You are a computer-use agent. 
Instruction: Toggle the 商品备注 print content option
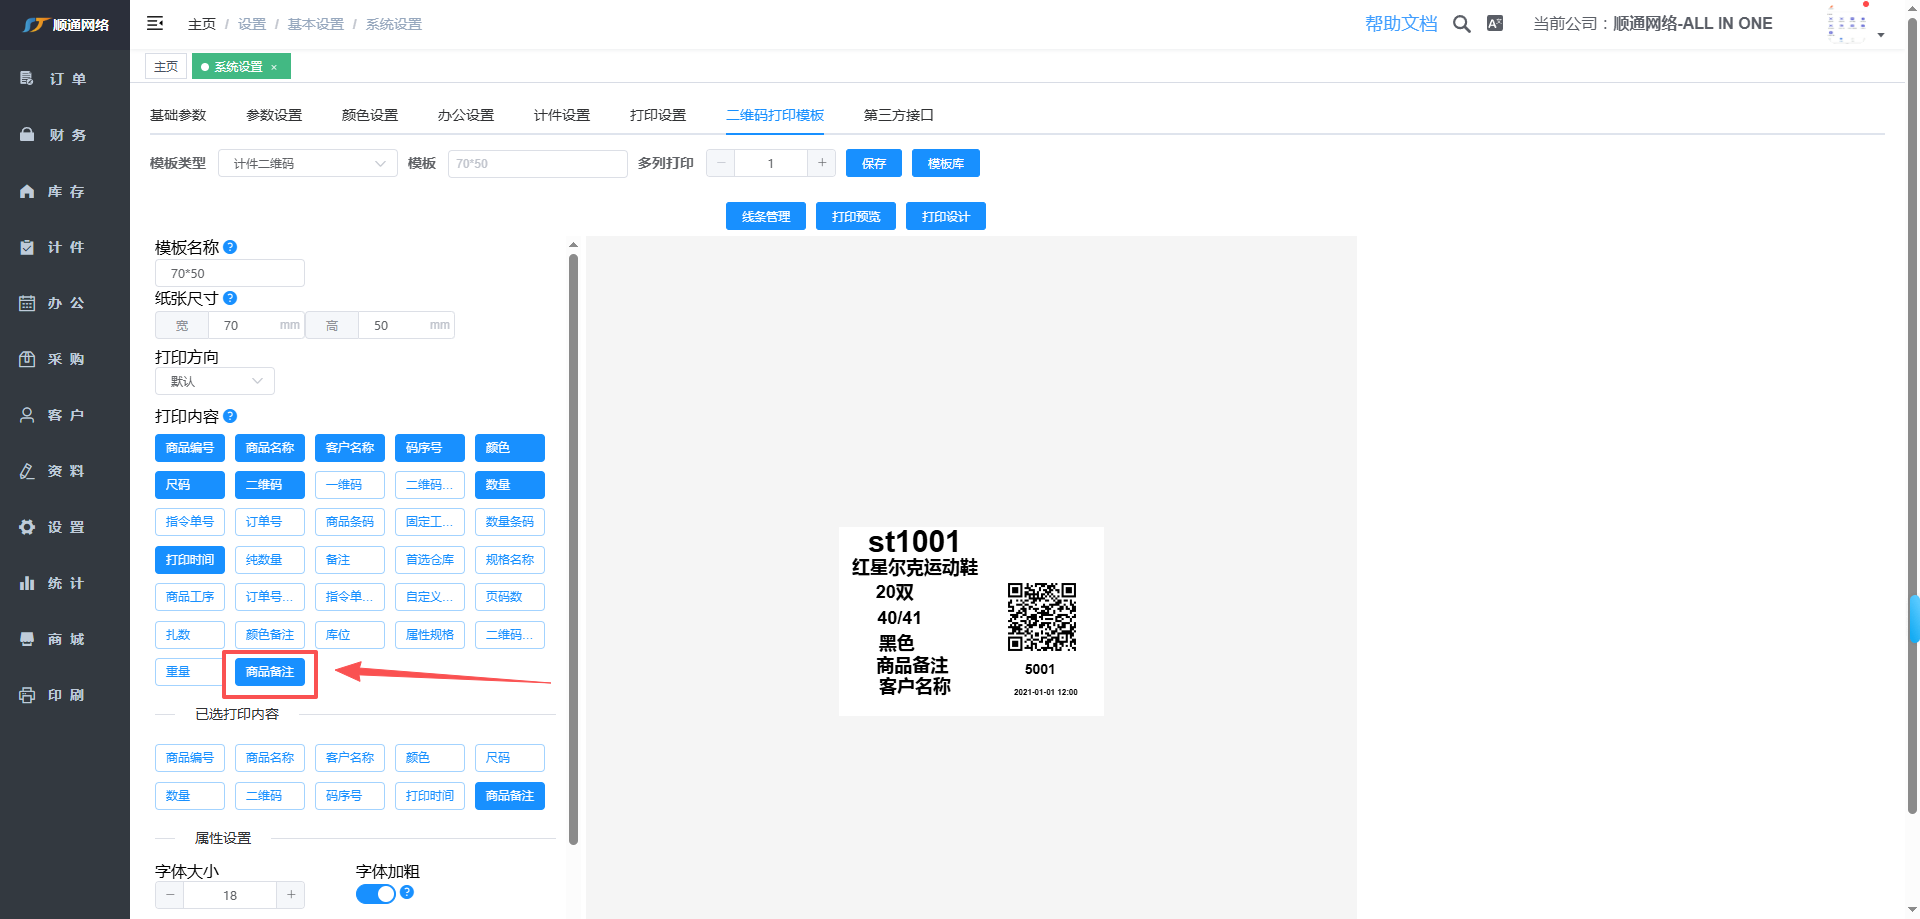[270, 672]
